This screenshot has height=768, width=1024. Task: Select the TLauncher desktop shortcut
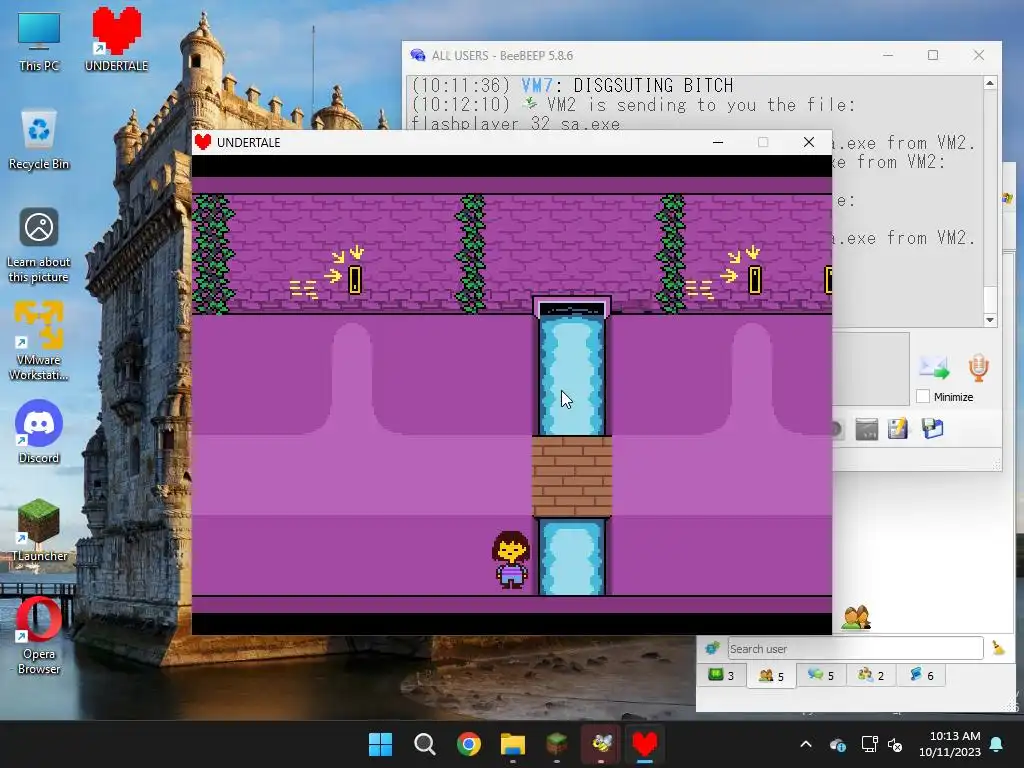[39, 530]
